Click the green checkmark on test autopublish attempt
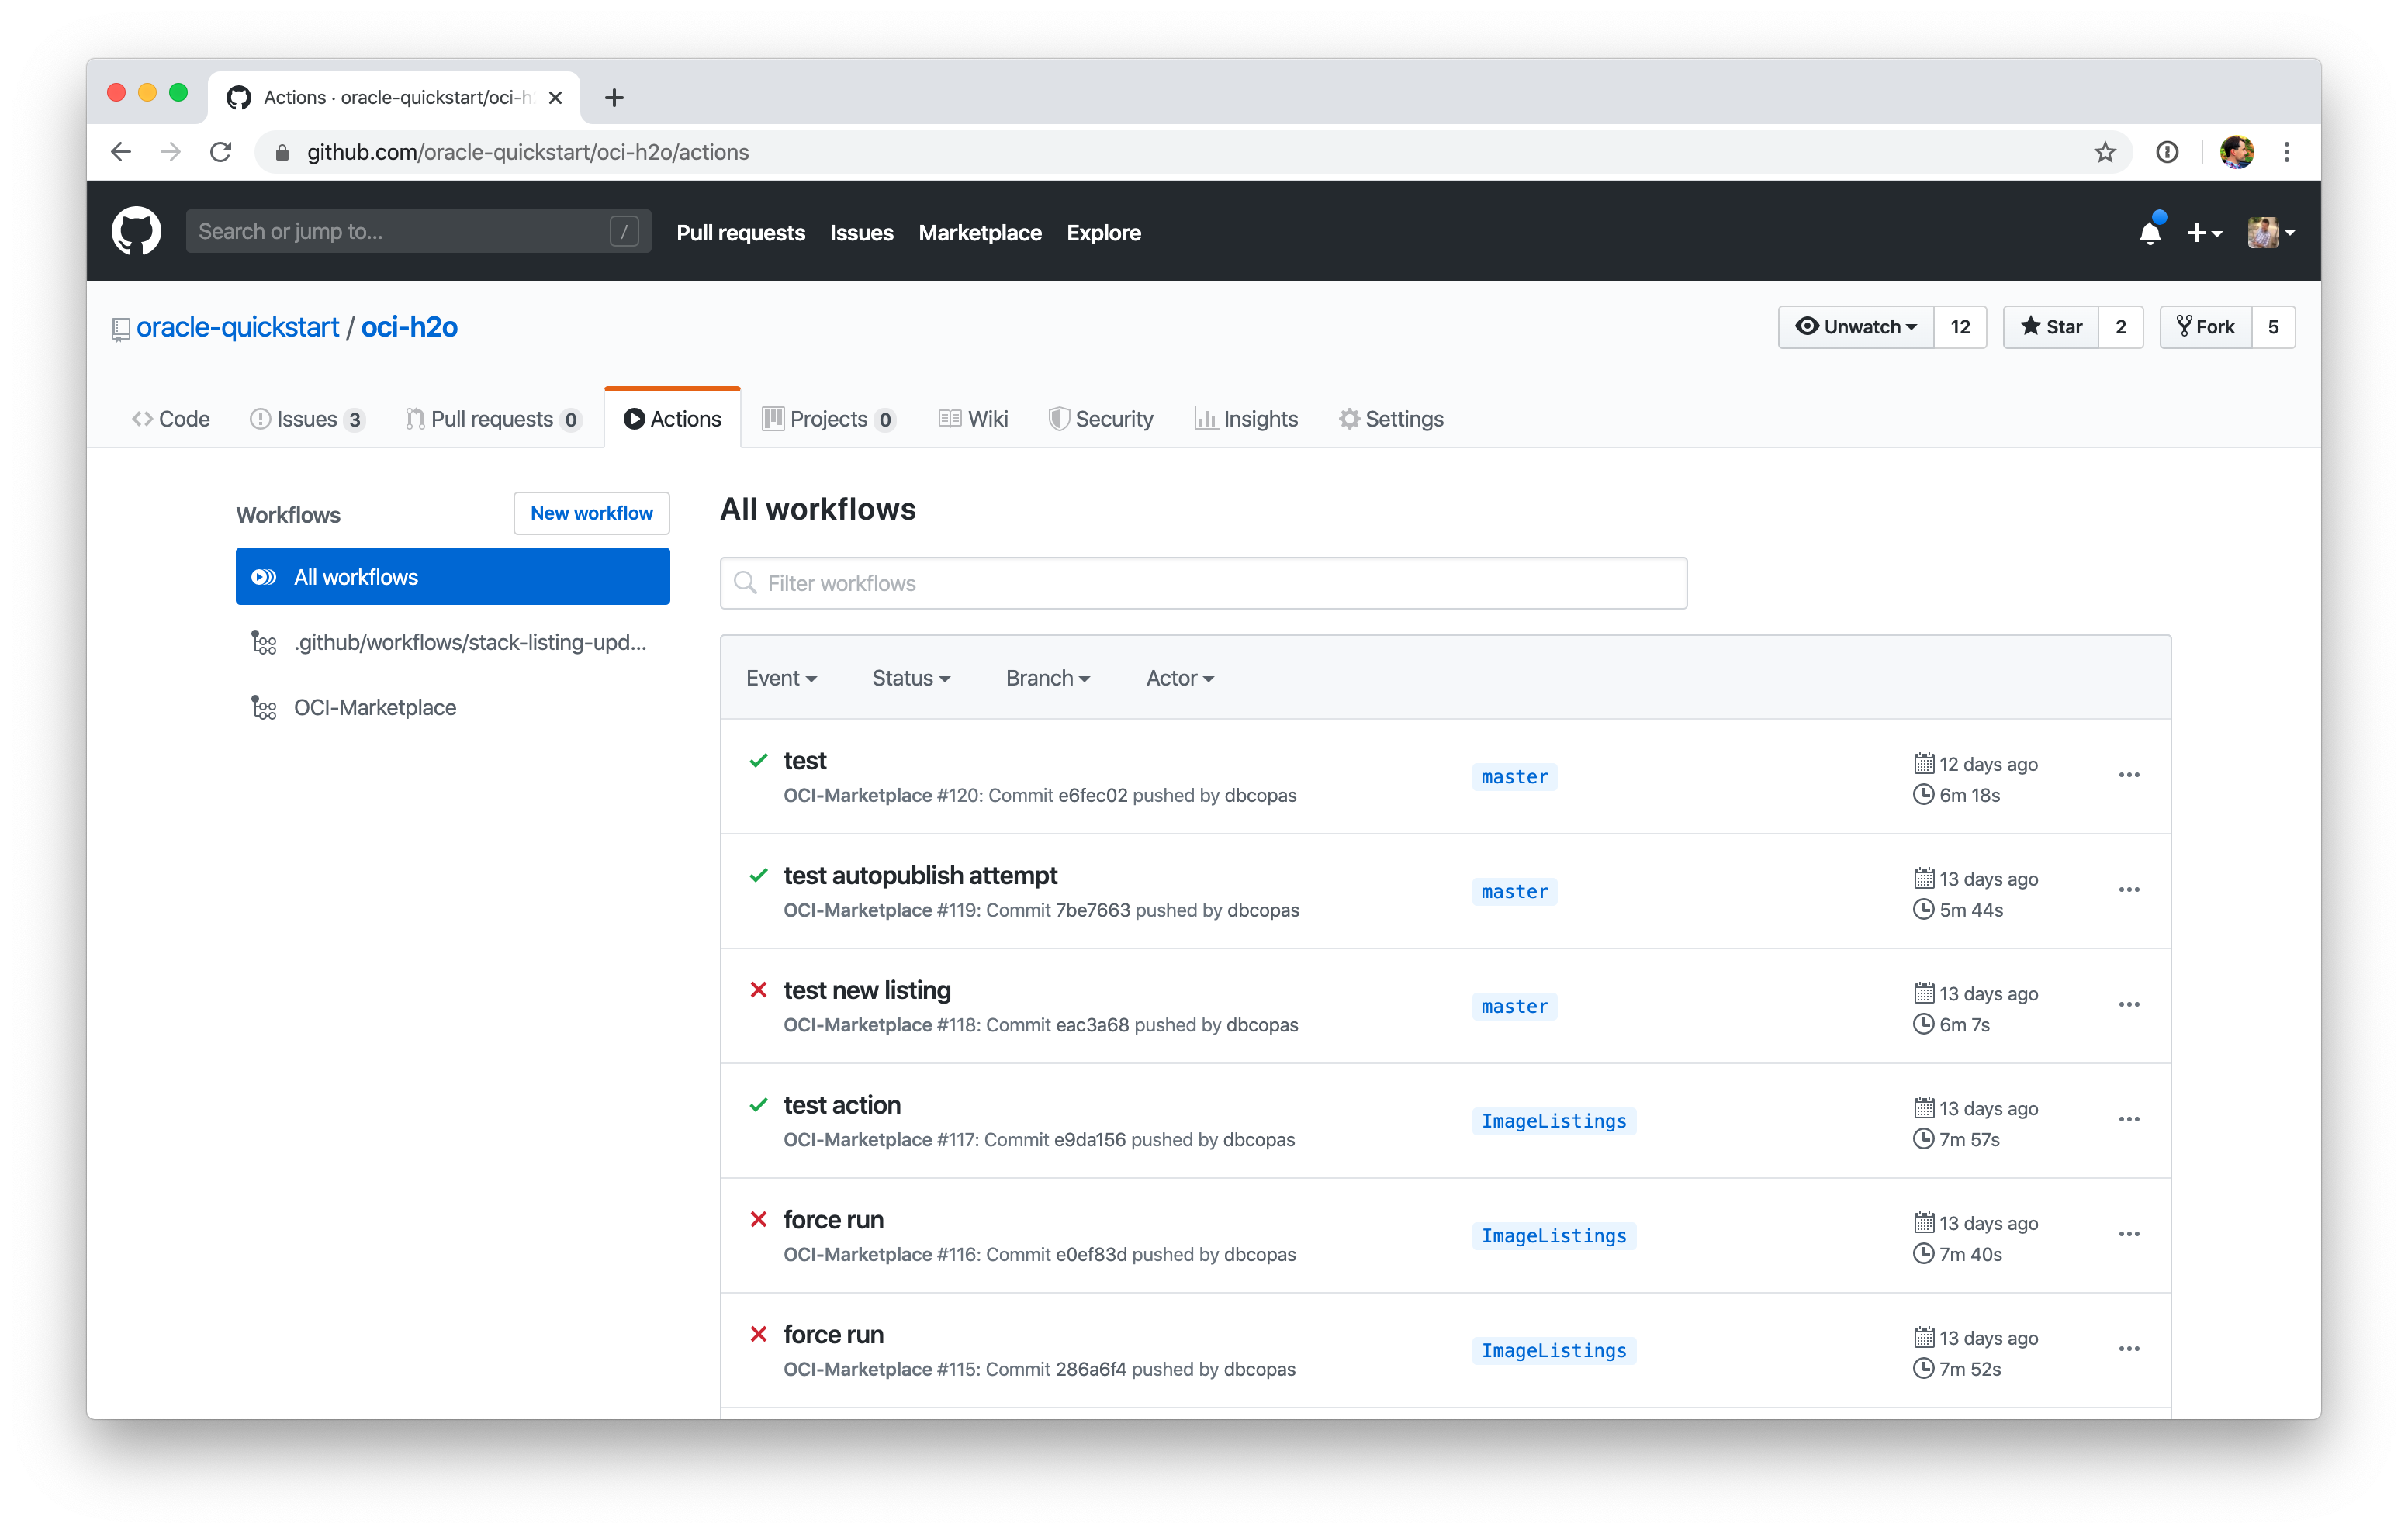Screen dimensions: 2408x1534 tap(758, 876)
